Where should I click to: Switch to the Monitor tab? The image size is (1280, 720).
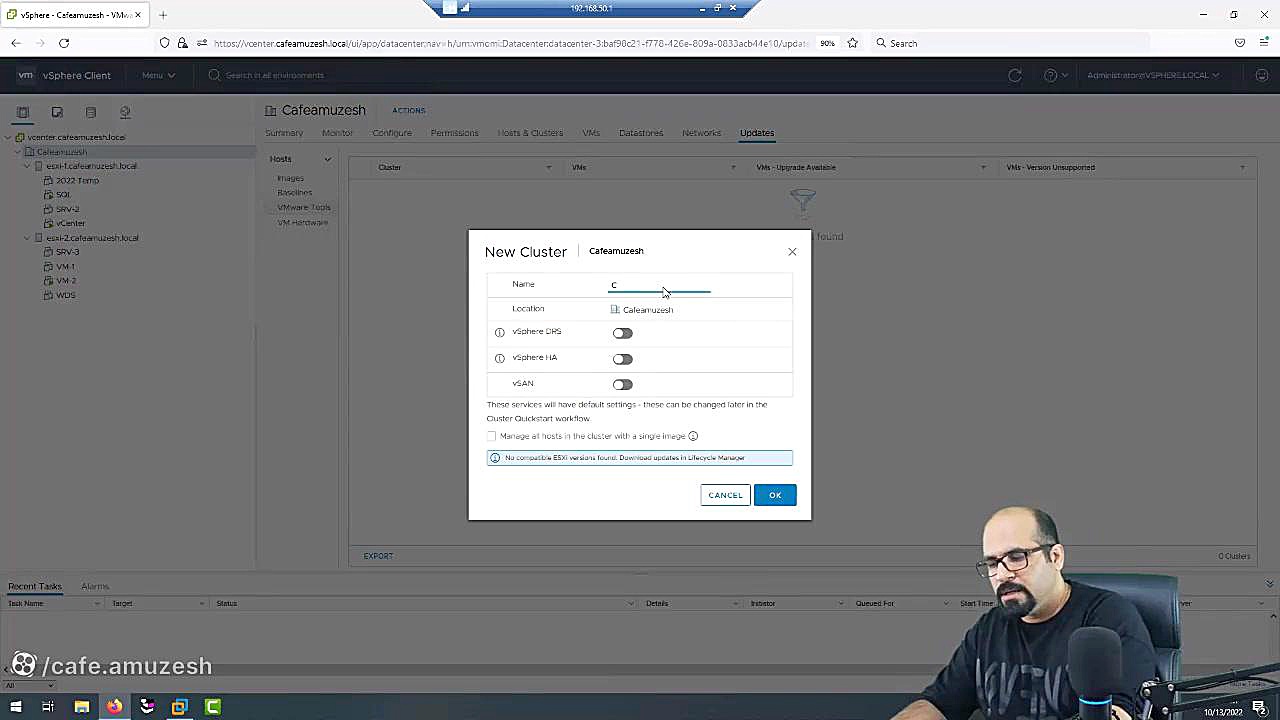(337, 133)
